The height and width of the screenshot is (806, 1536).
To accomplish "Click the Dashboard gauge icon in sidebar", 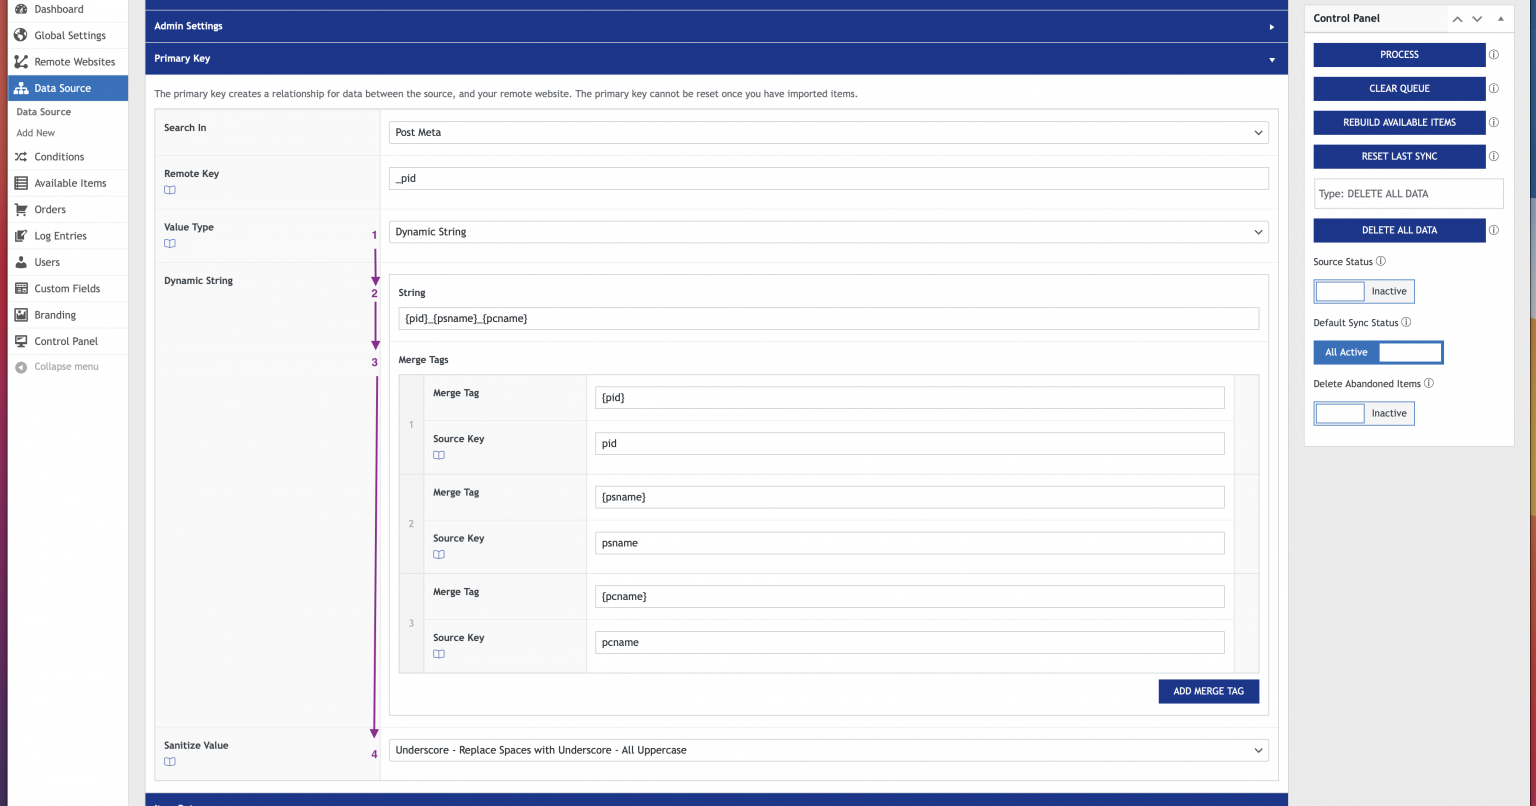I will coord(21,9).
